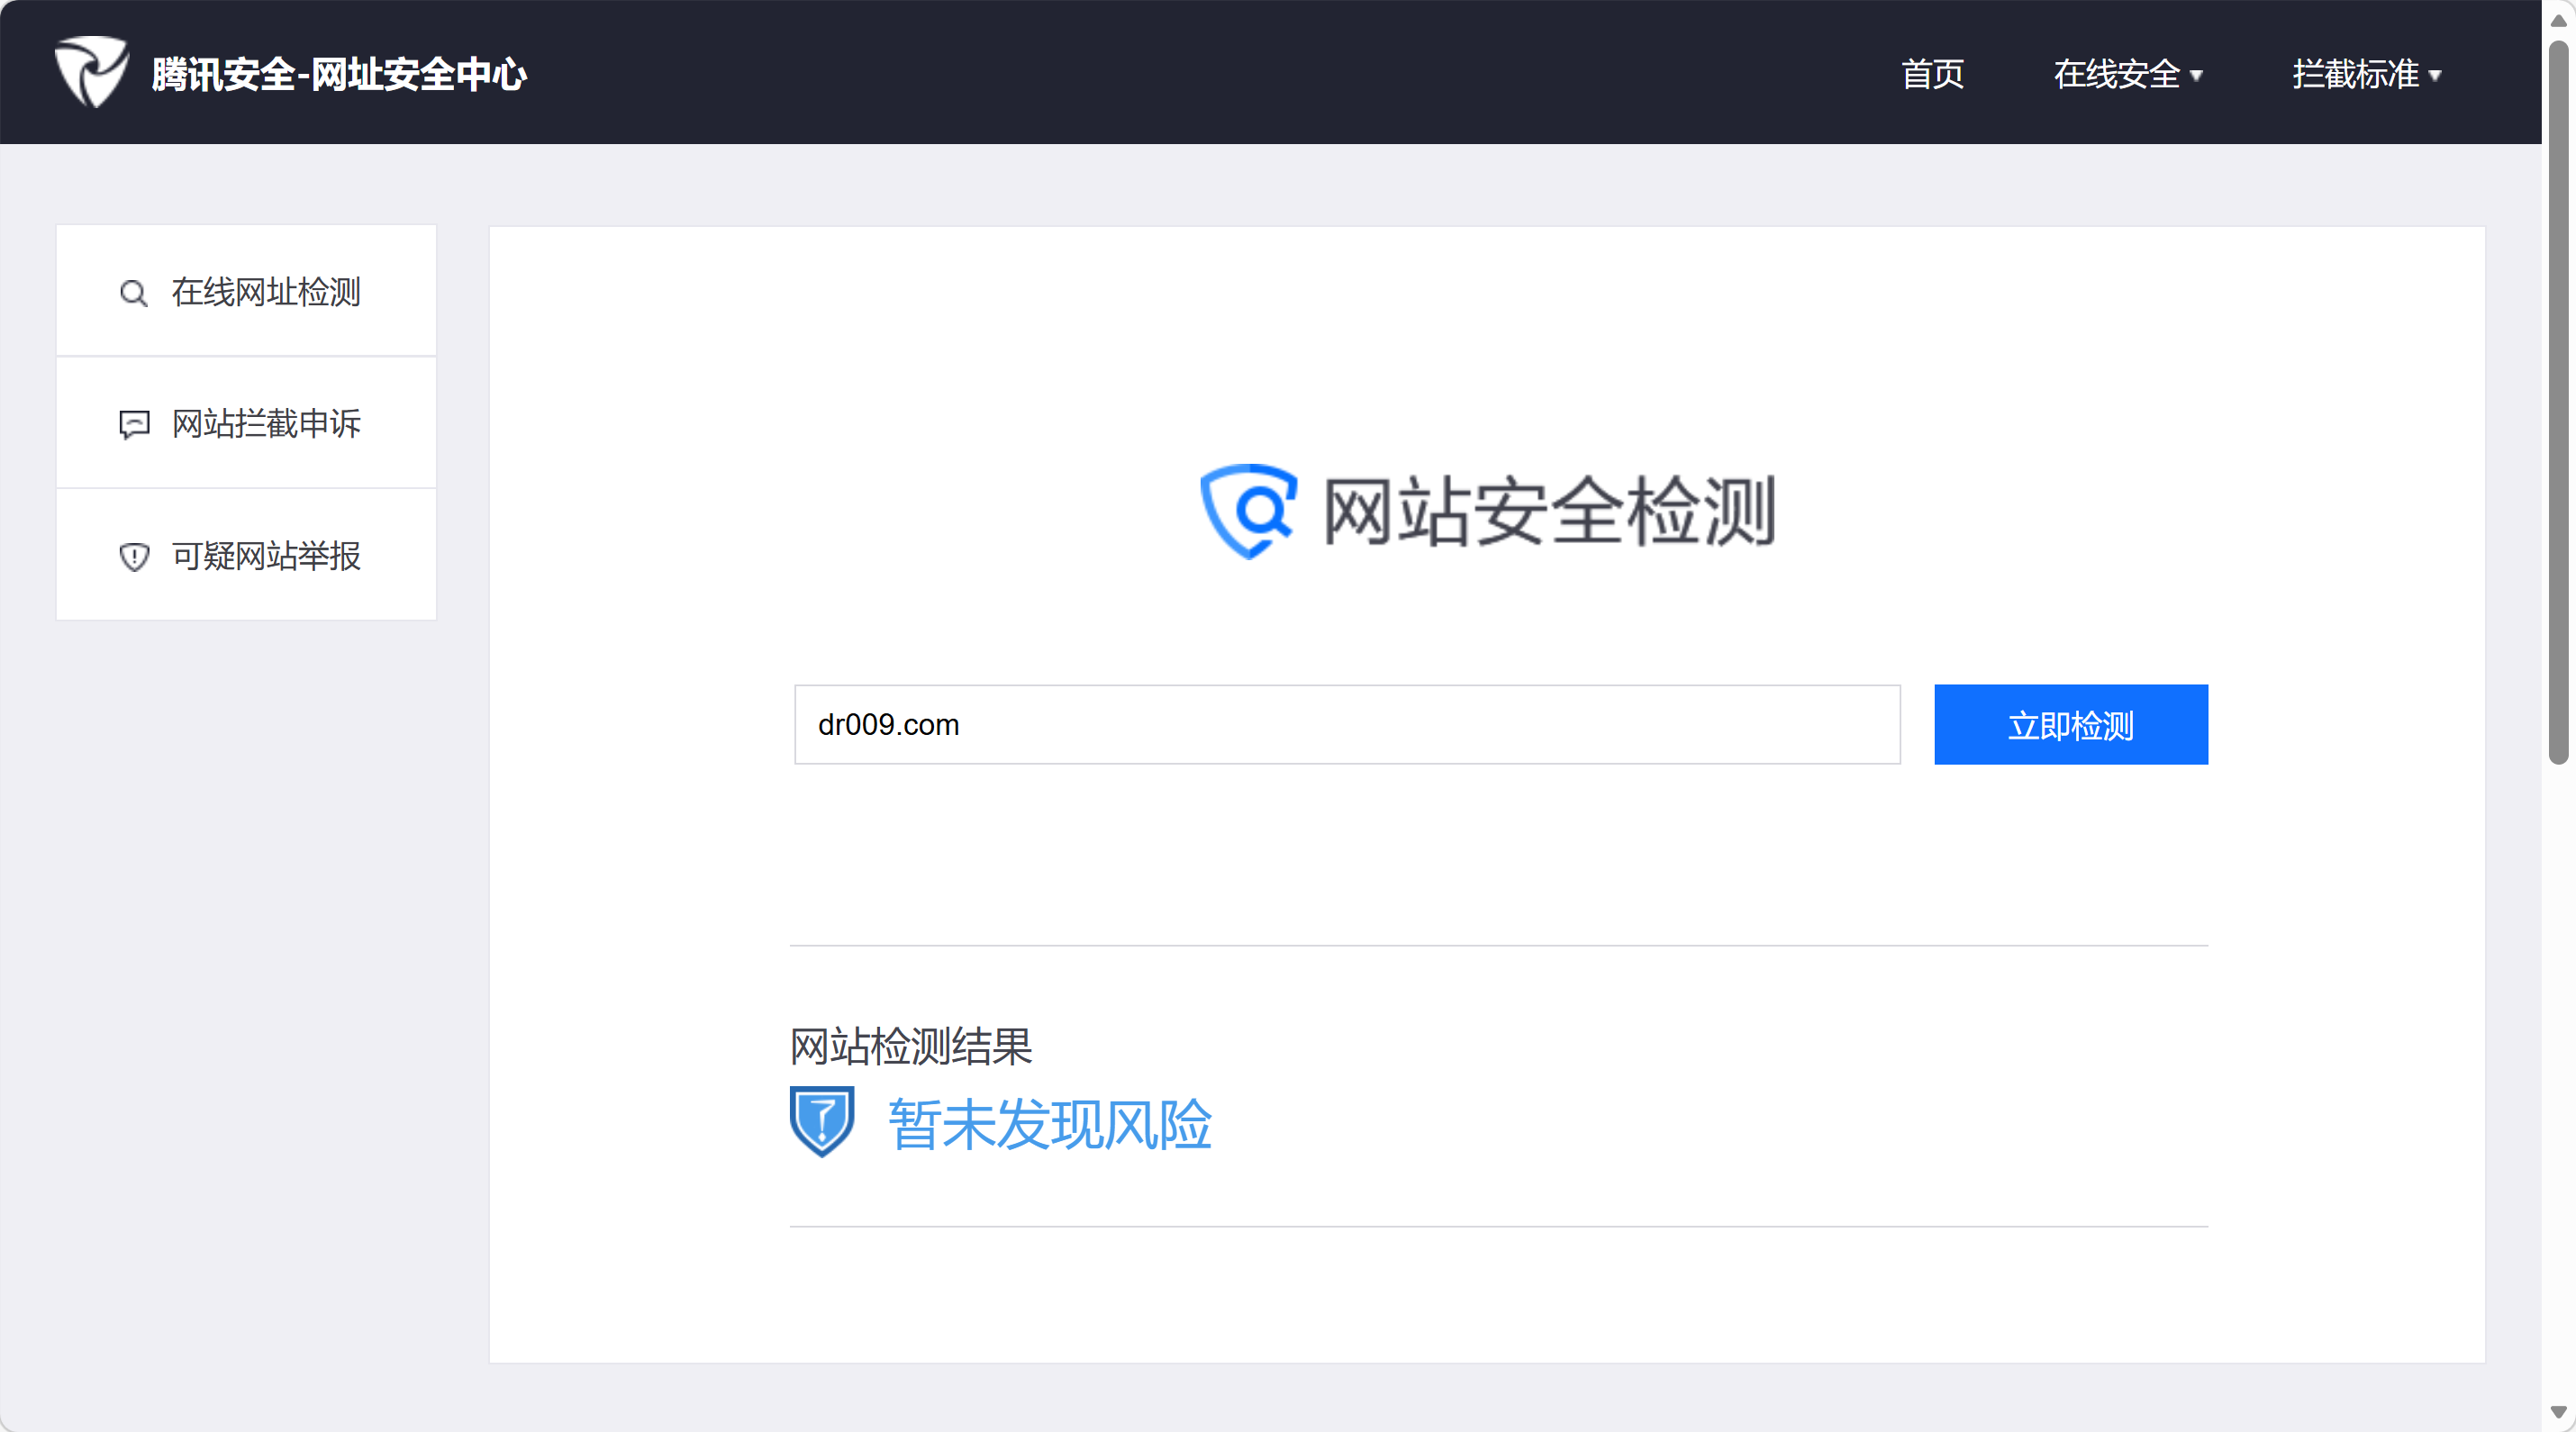This screenshot has height=1432, width=2576.
Task: Expand the 拦截标准 dropdown menu
Action: click(2355, 74)
